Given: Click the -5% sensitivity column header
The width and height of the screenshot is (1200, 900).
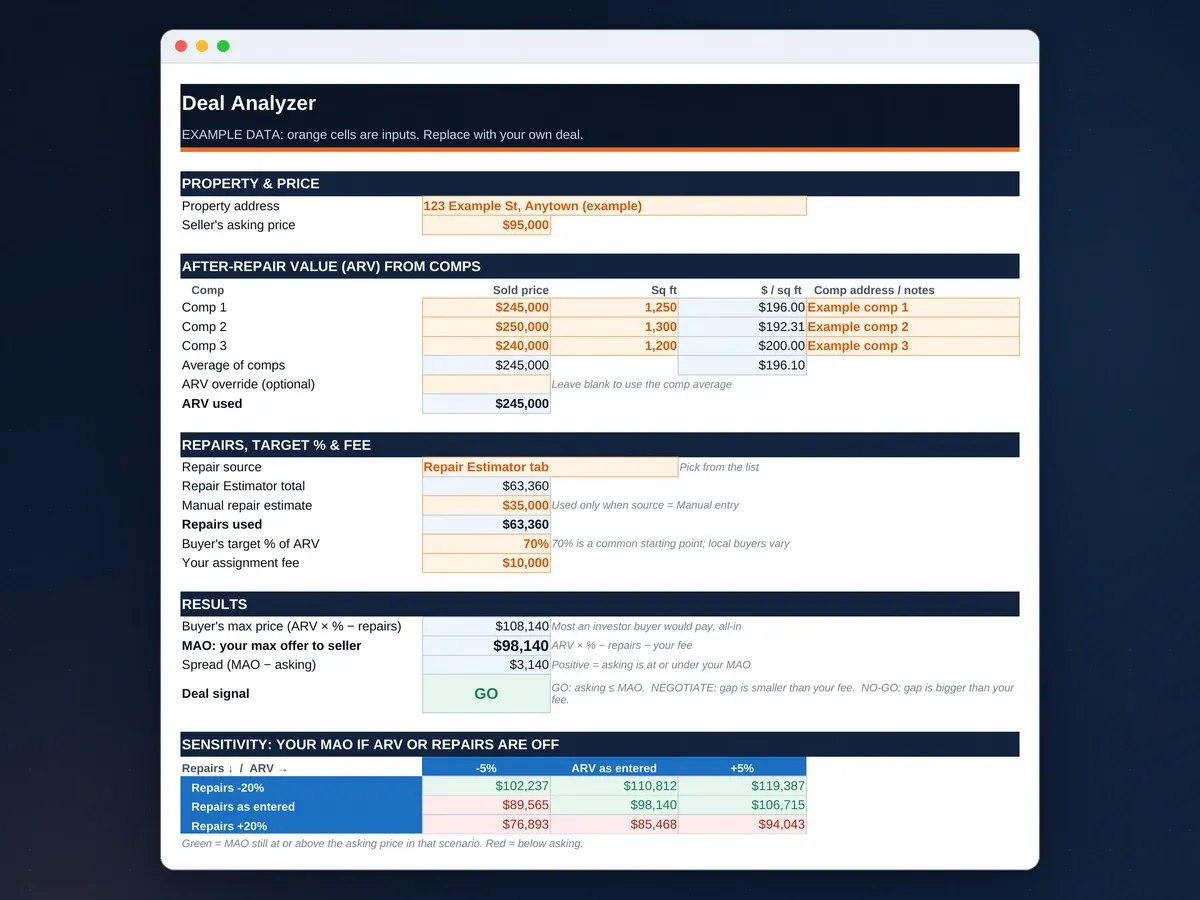Looking at the screenshot, I should pyautogui.click(x=486, y=768).
